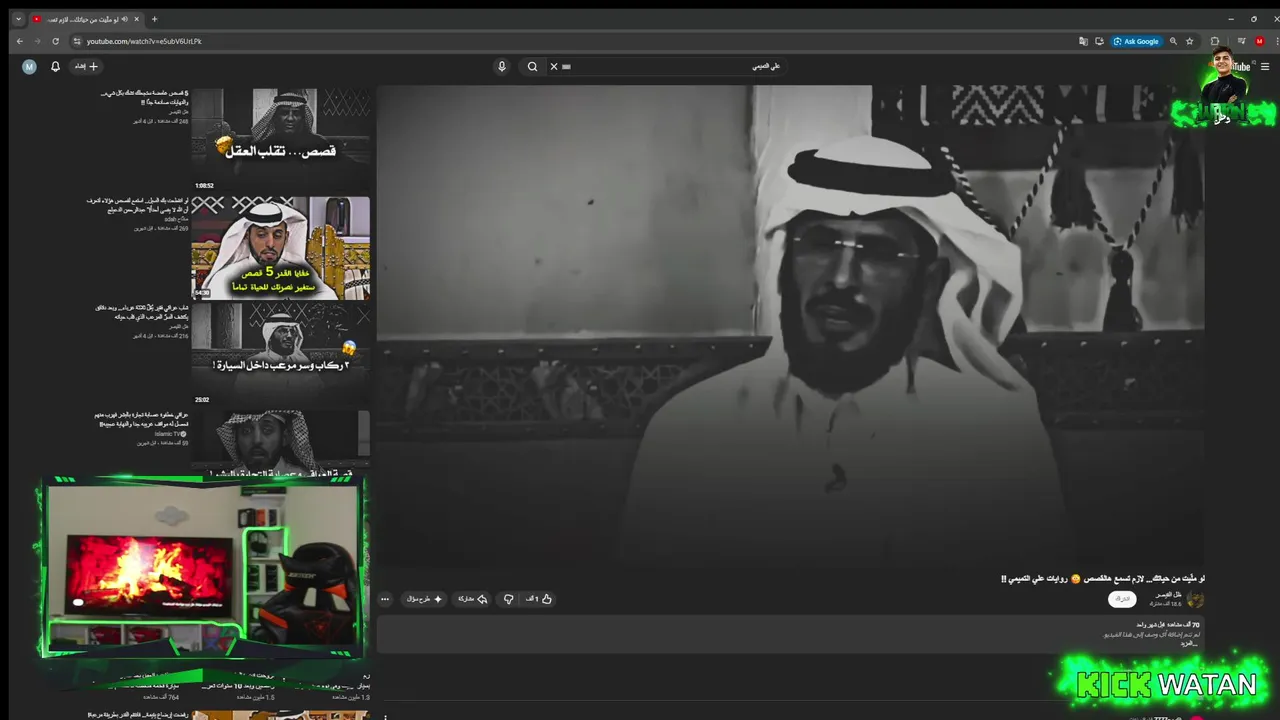Share the video via the share button
The width and height of the screenshot is (1280, 720).
(473, 599)
